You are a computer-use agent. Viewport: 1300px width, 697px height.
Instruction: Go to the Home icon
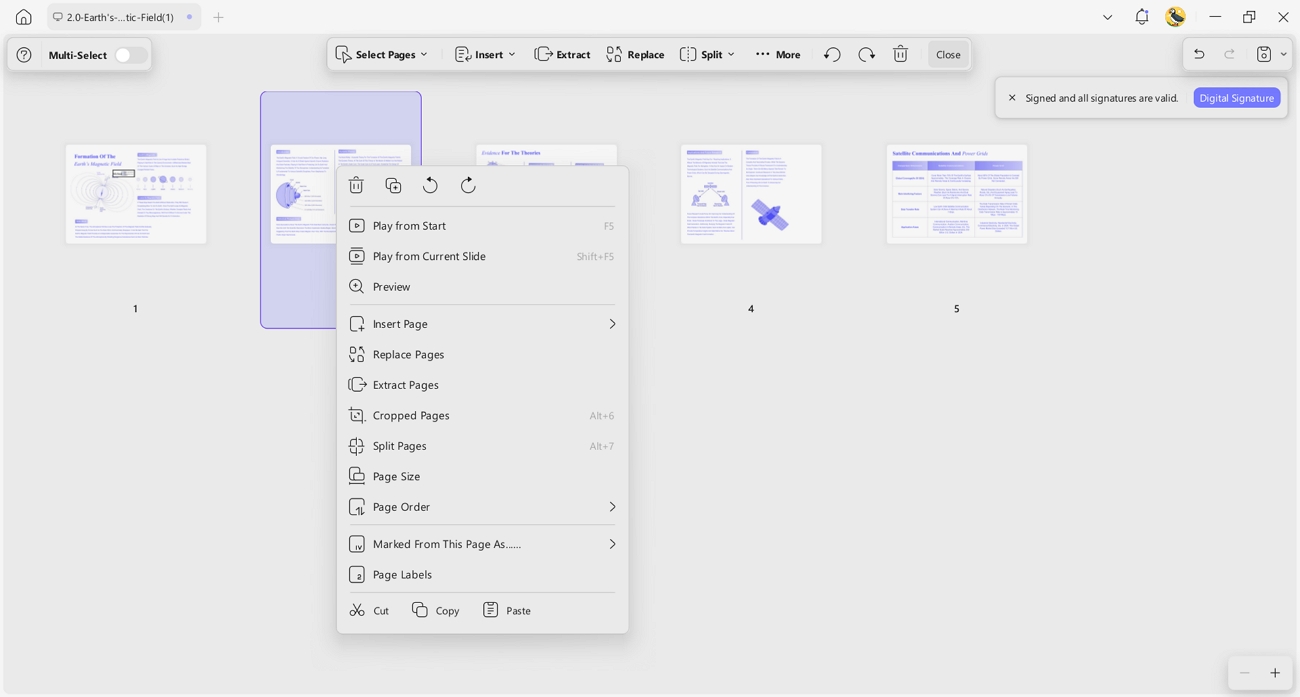coord(23,17)
